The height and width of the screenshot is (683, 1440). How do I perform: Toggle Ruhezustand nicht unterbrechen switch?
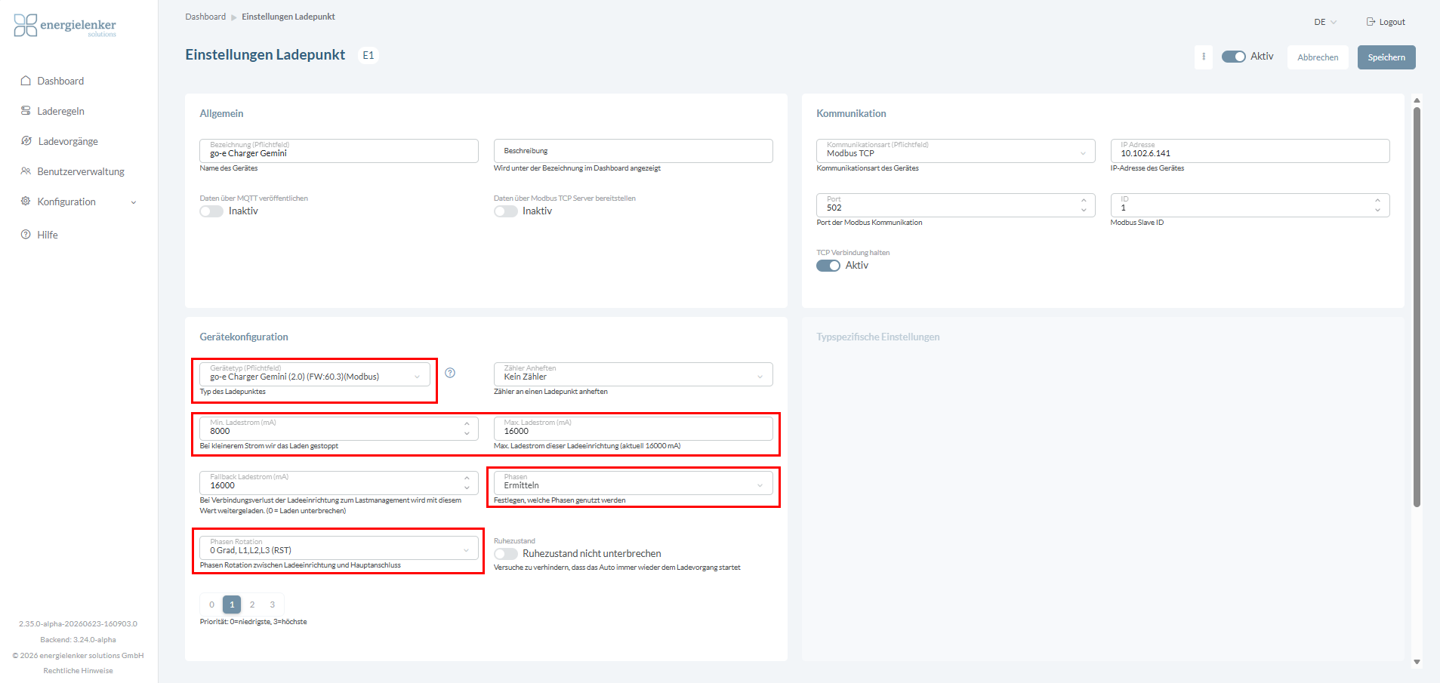(506, 553)
